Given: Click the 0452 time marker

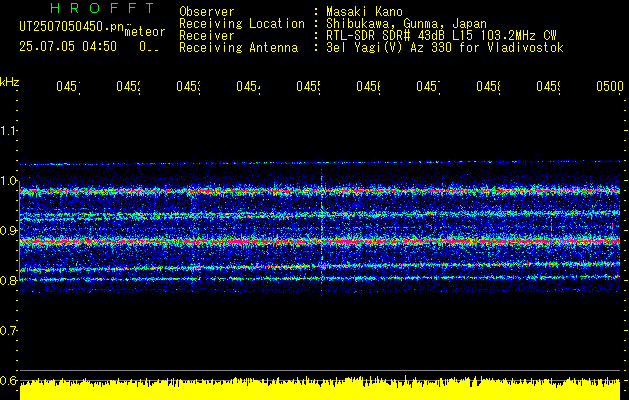Looking at the screenshot, I should pyautogui.click(x=128, y=86).
